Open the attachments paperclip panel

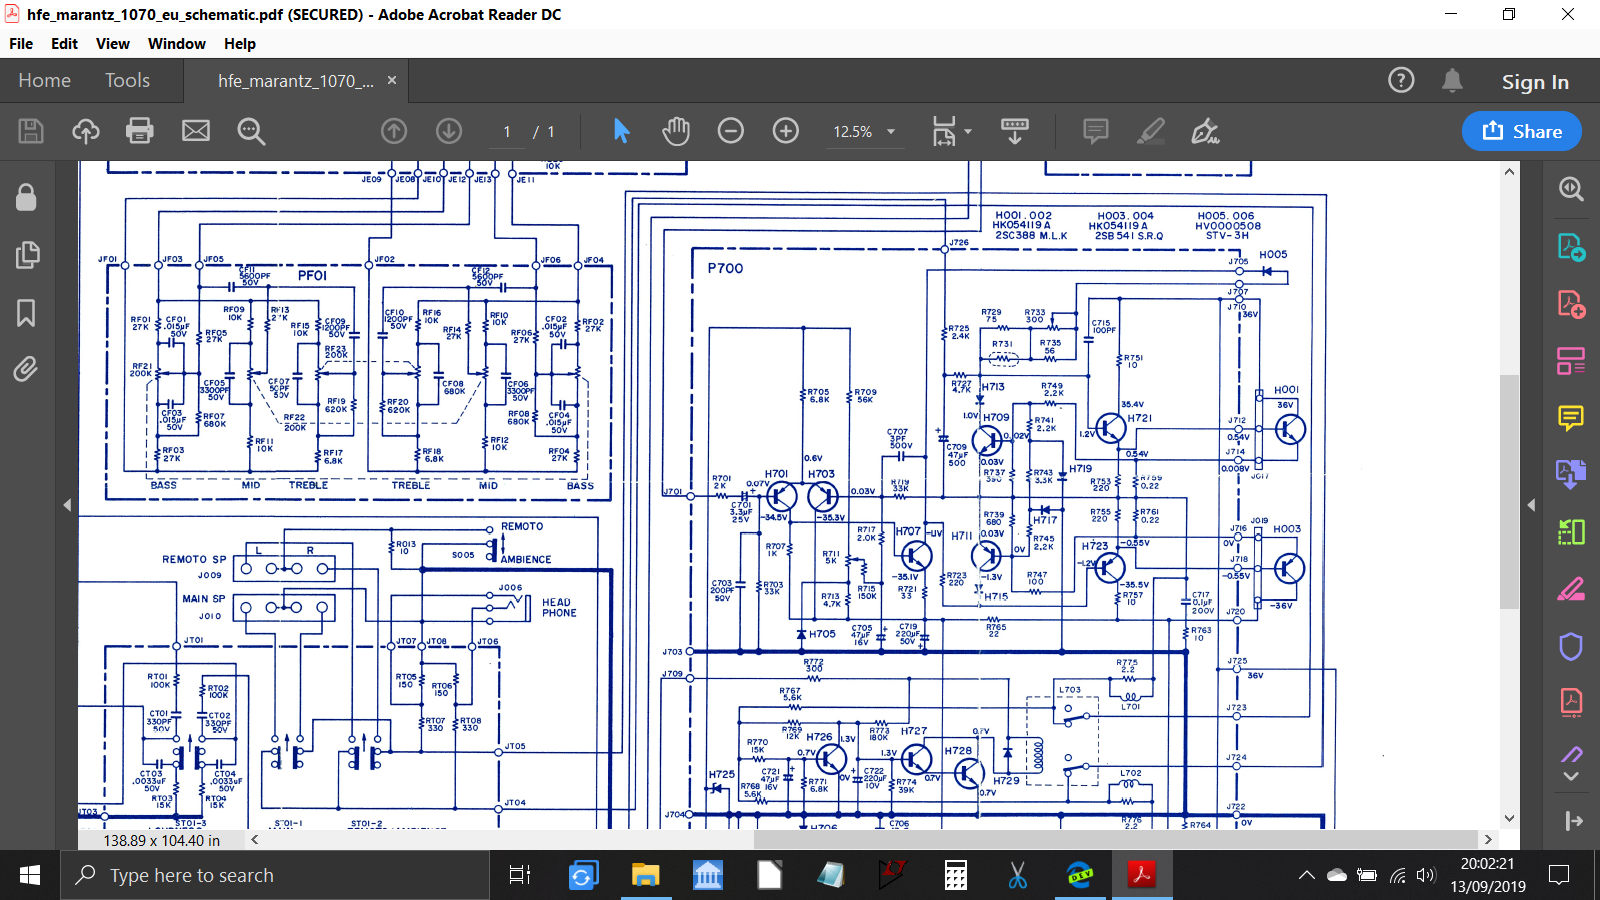click(x=26, y=370)
